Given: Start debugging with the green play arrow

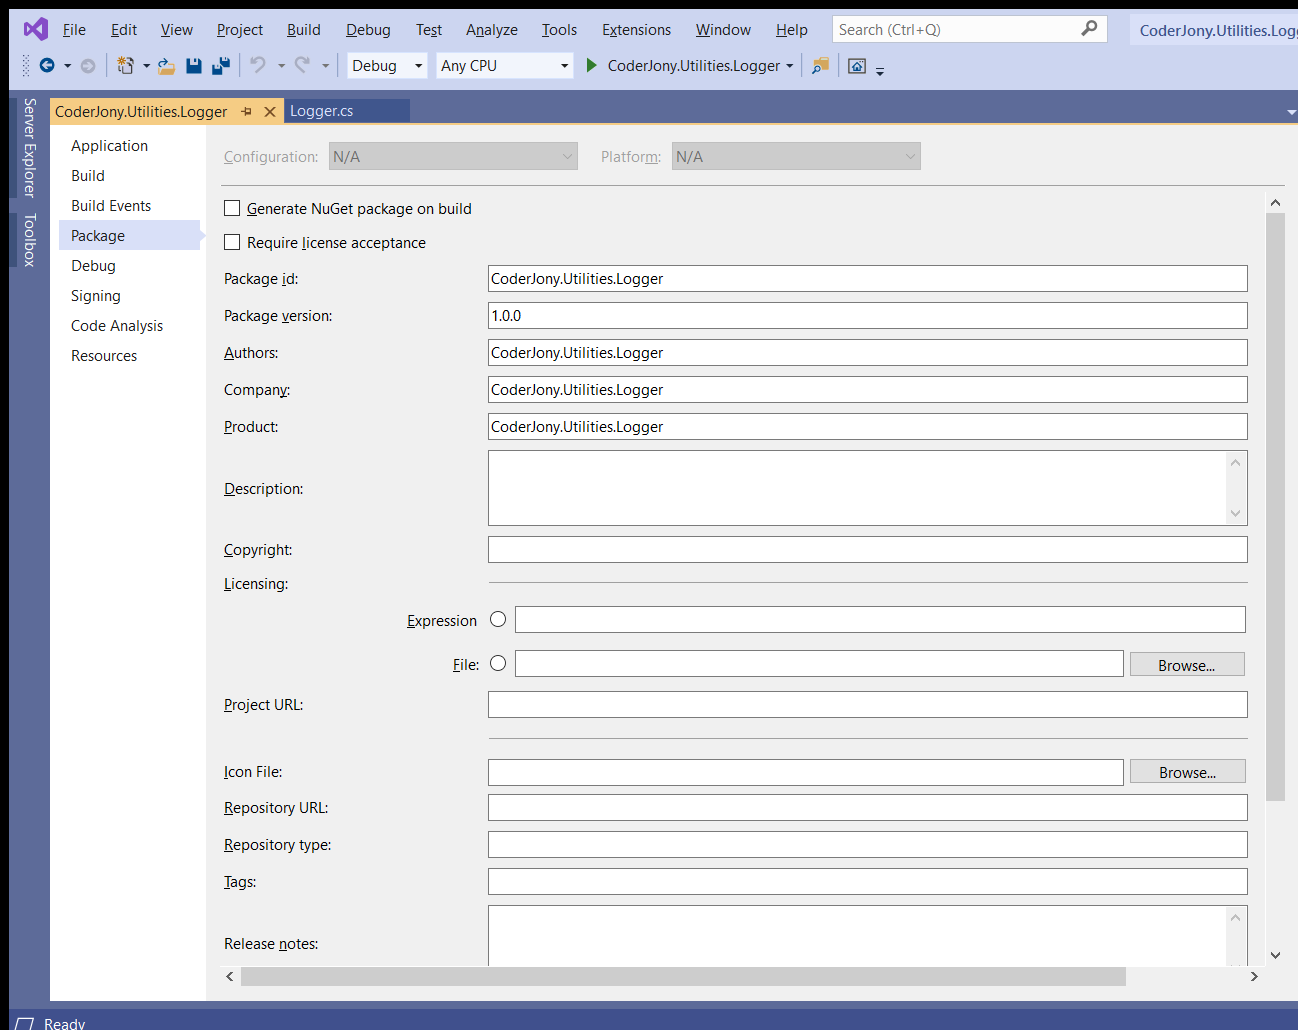Looking at the screenshot, I should (591, 65).
